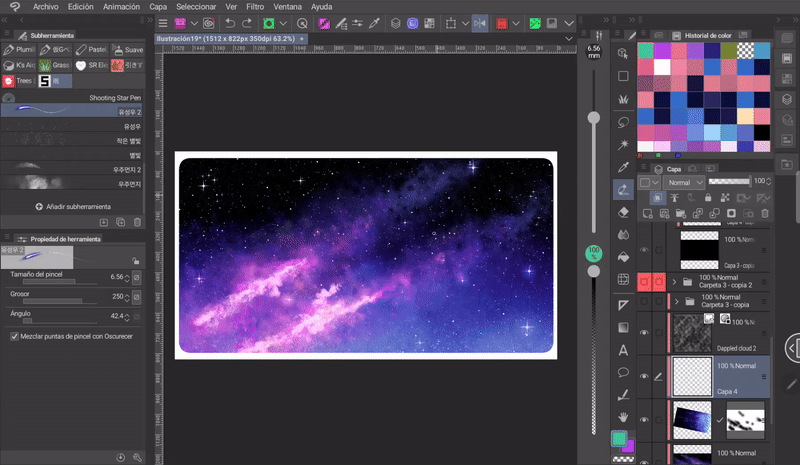Toggle visibility of the Dappled cloud 2 layer
The height and width of the screenshot is (465, 800).
(x=644, y=332)
